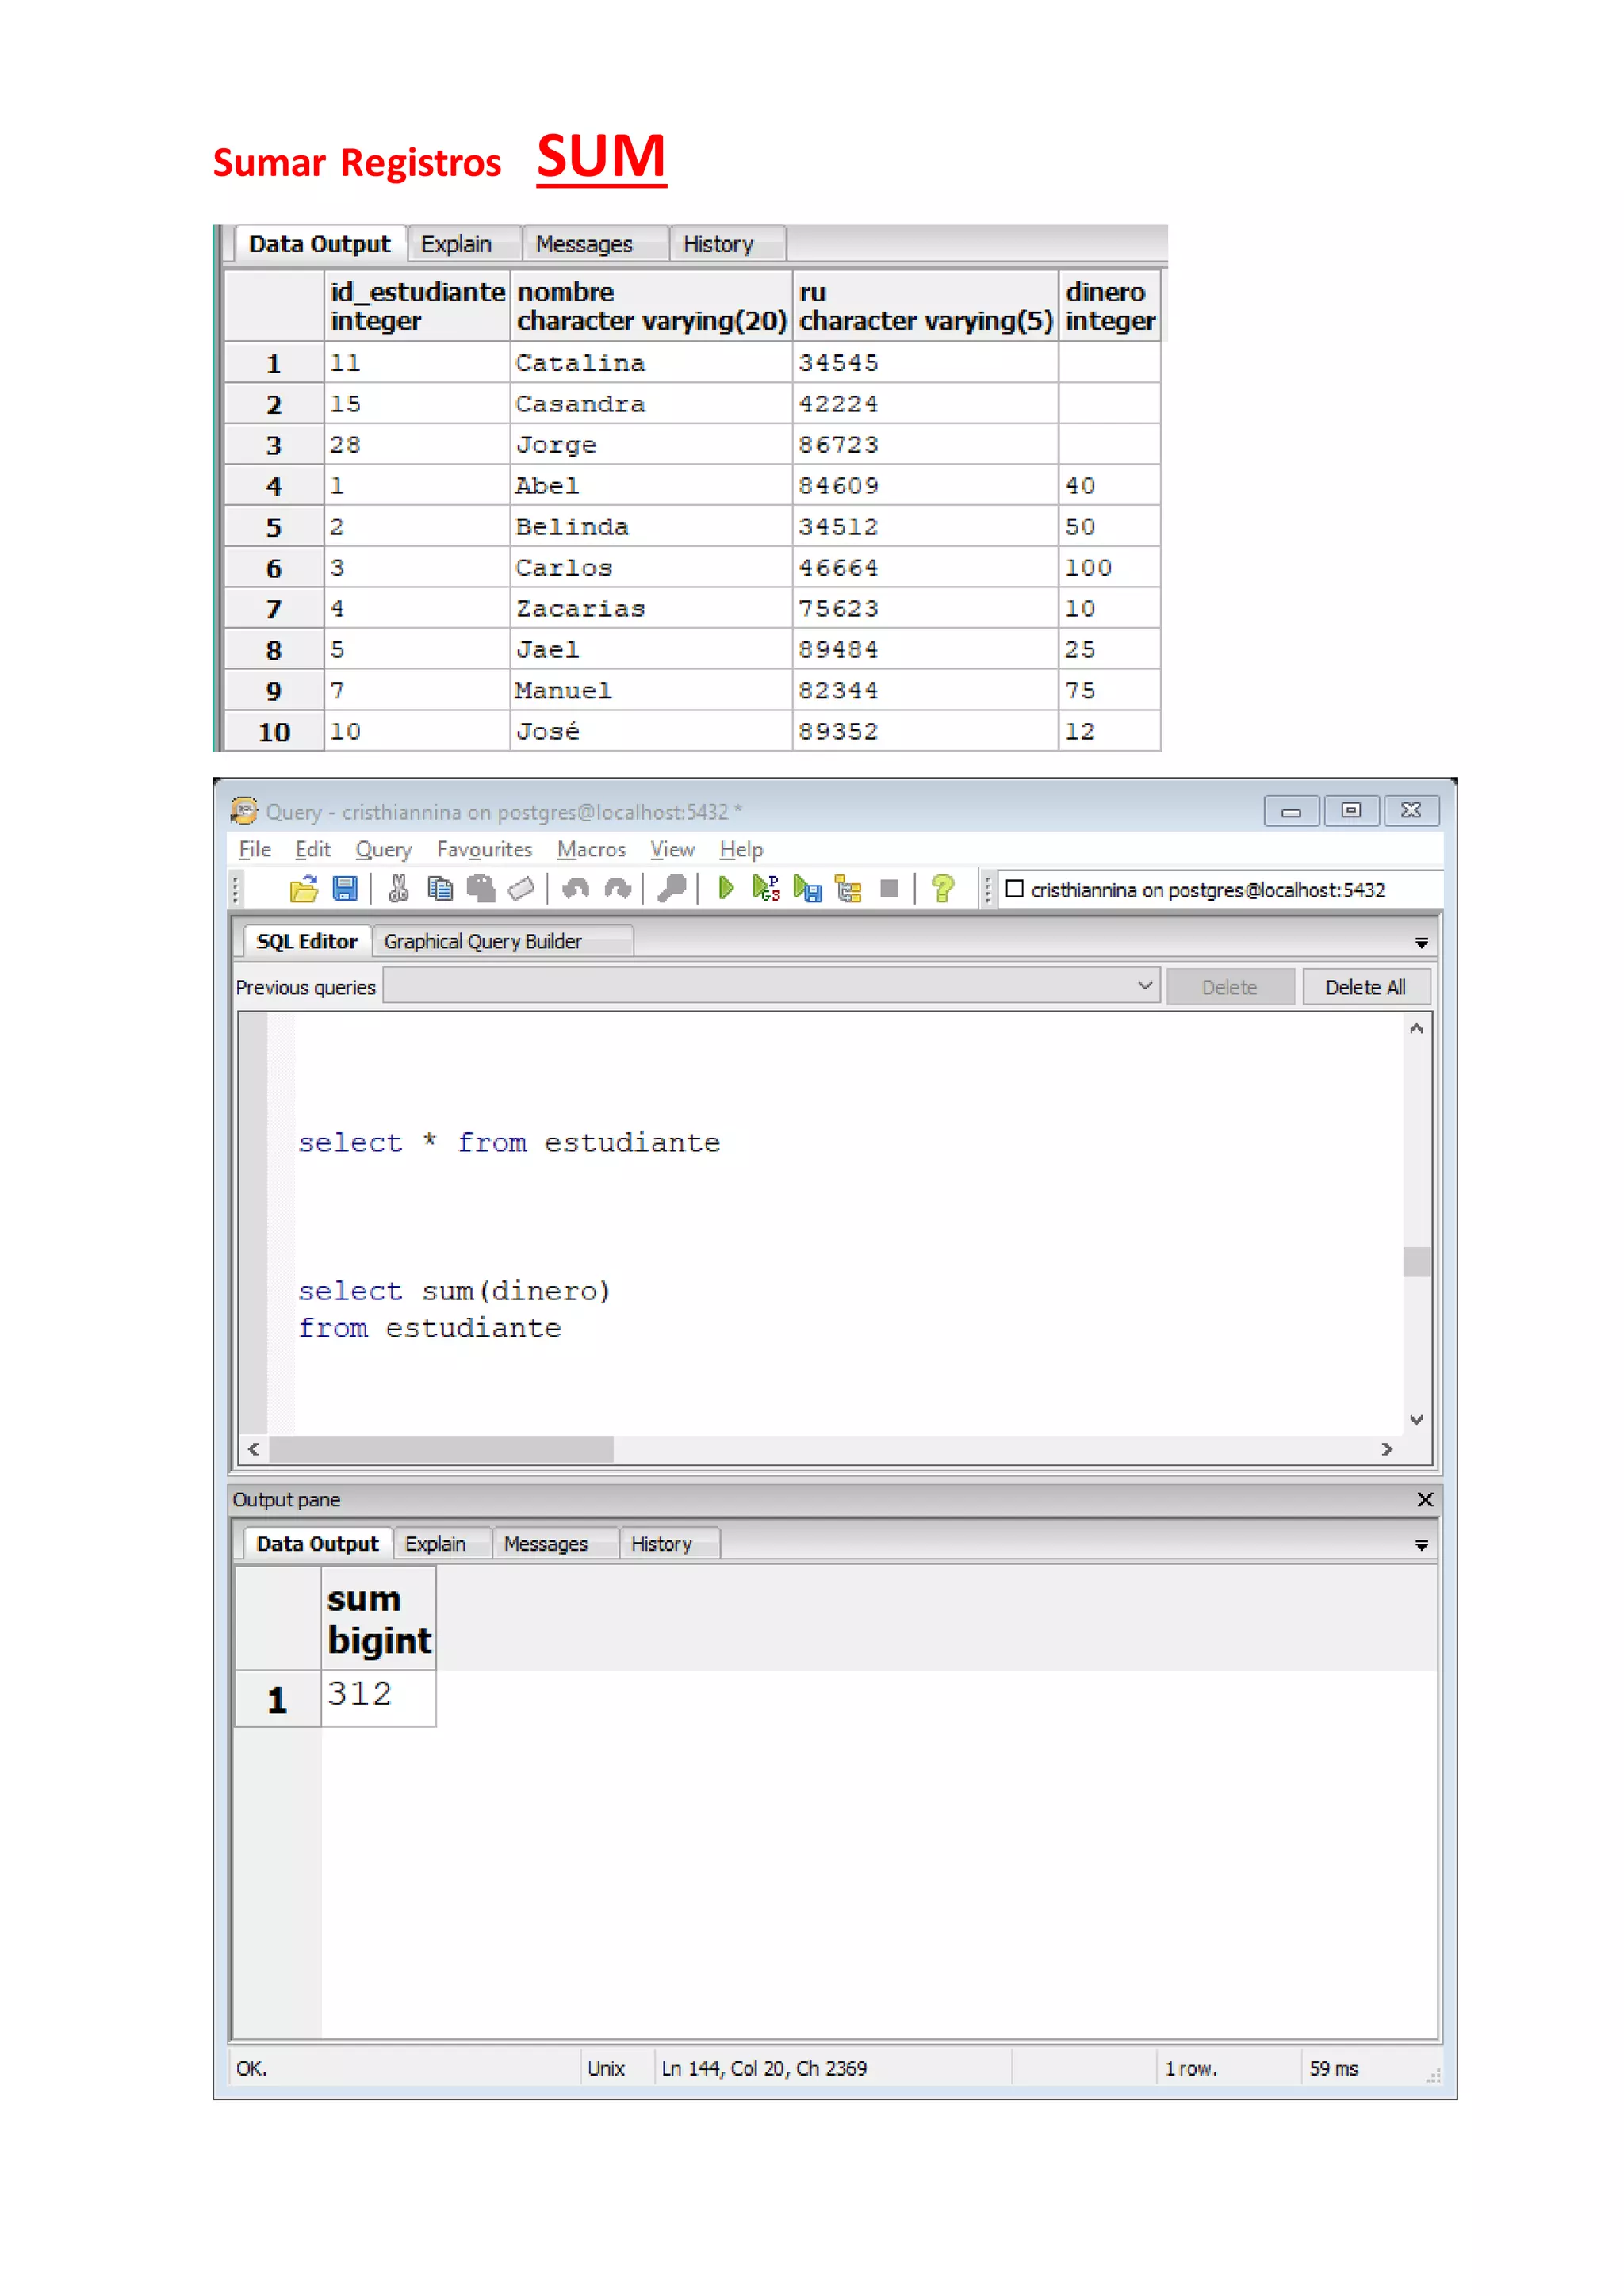Explain the query using the tree icon

[x=848, y=889]
